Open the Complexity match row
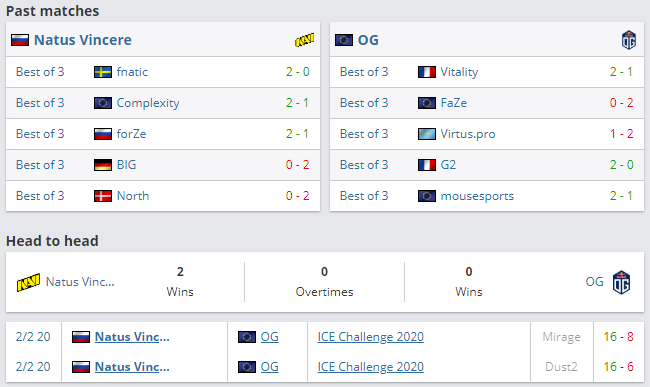The height and width of the screenshot is (387, 650). pyautogui.click(x=163, y=103)
